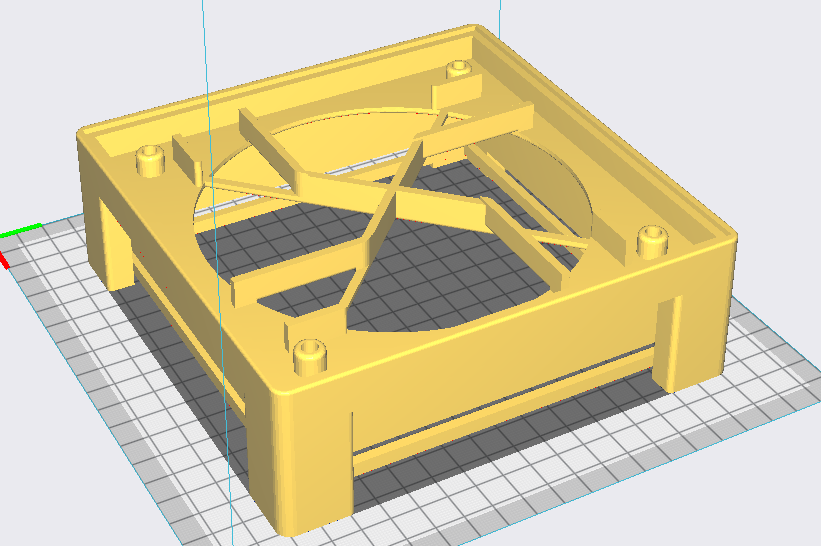Click the right side screw post
The width and height of the screenshot is (821, 546).
tap(652, 241)
